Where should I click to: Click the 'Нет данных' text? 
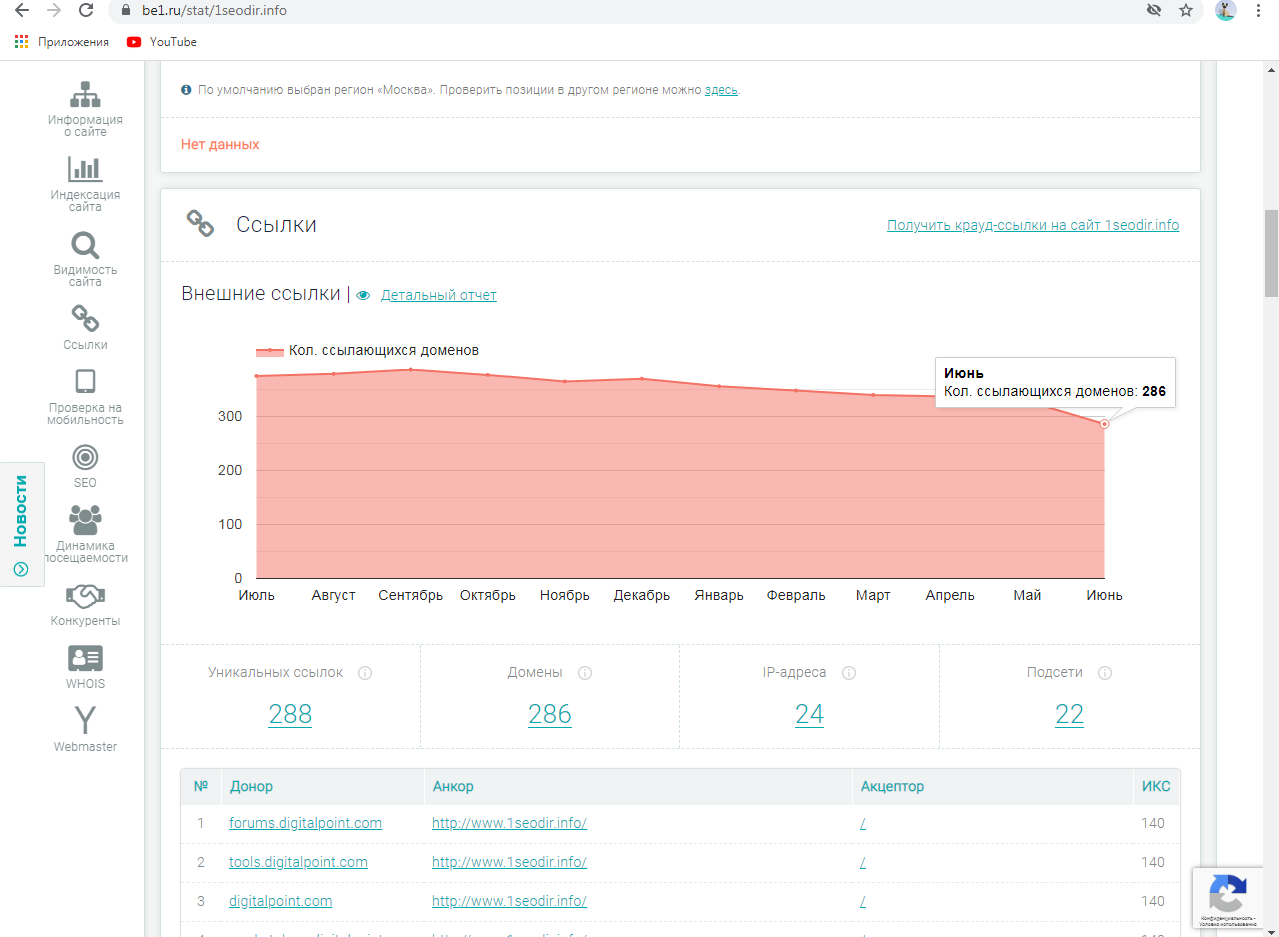220,145
